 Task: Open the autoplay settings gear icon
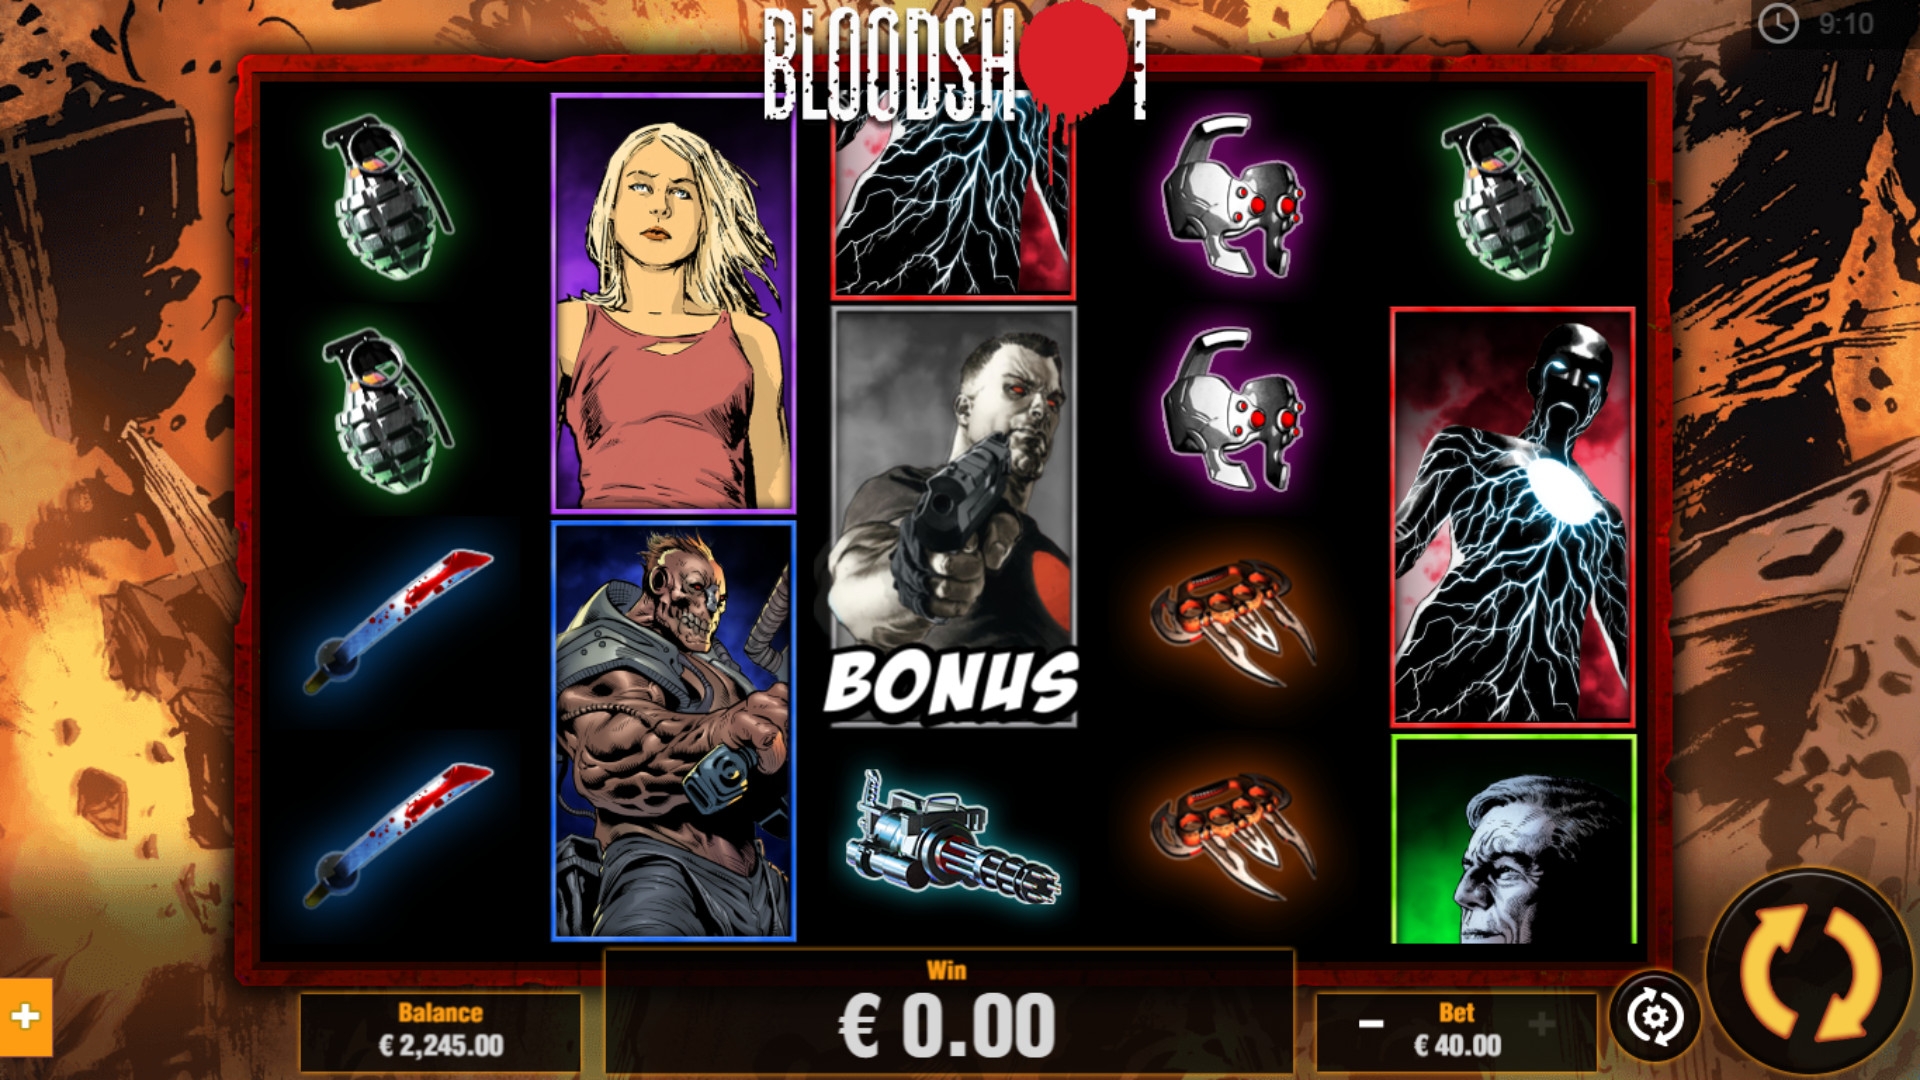pos(1655,1017)
